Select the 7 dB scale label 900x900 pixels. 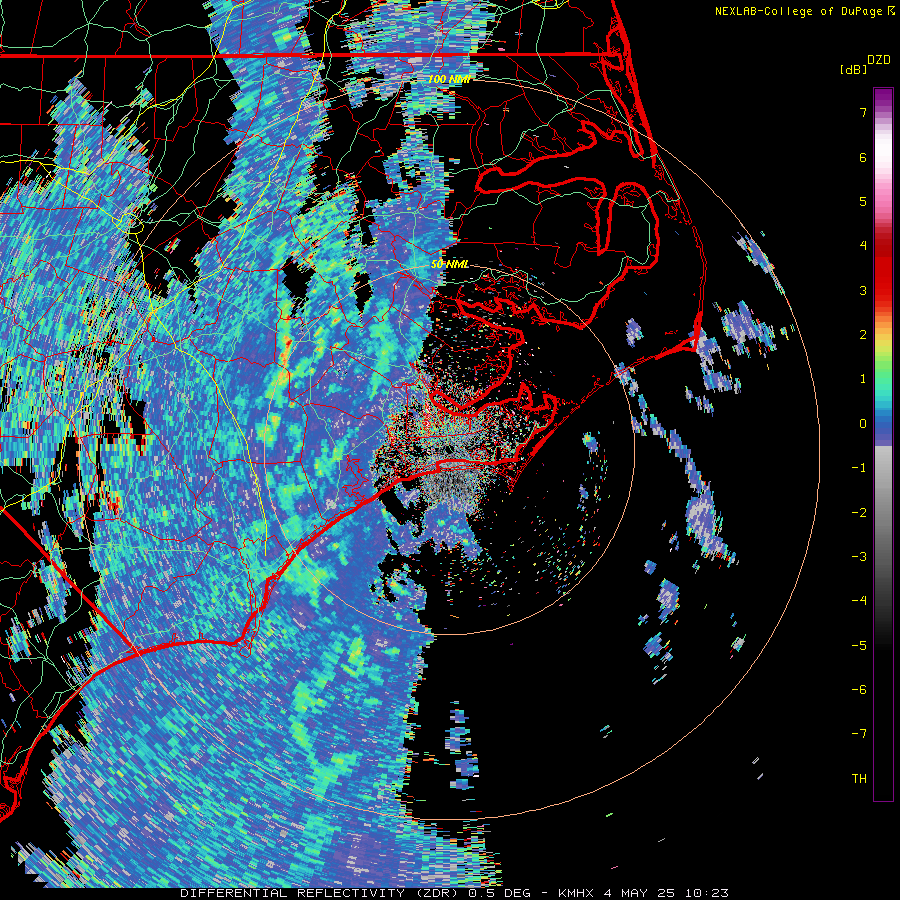click(863, 112)
